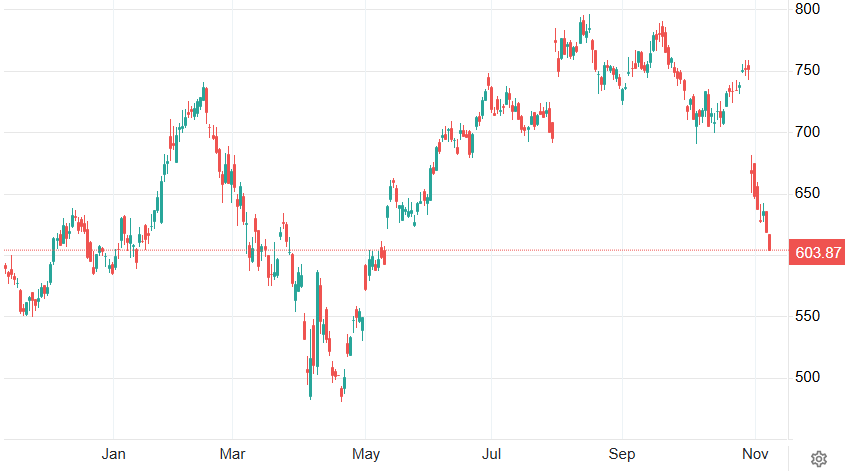Select the 750 price scale label
This screenshot has height=471, width=845.
pos(808,70)
